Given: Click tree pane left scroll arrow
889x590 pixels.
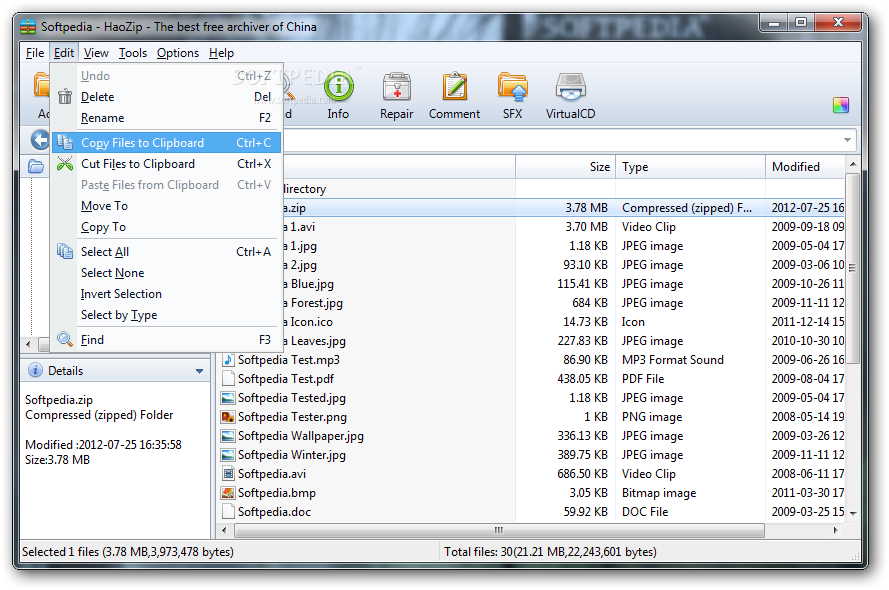Looking at the screenshot, I should pyautogui.click(x=28, y=344).
